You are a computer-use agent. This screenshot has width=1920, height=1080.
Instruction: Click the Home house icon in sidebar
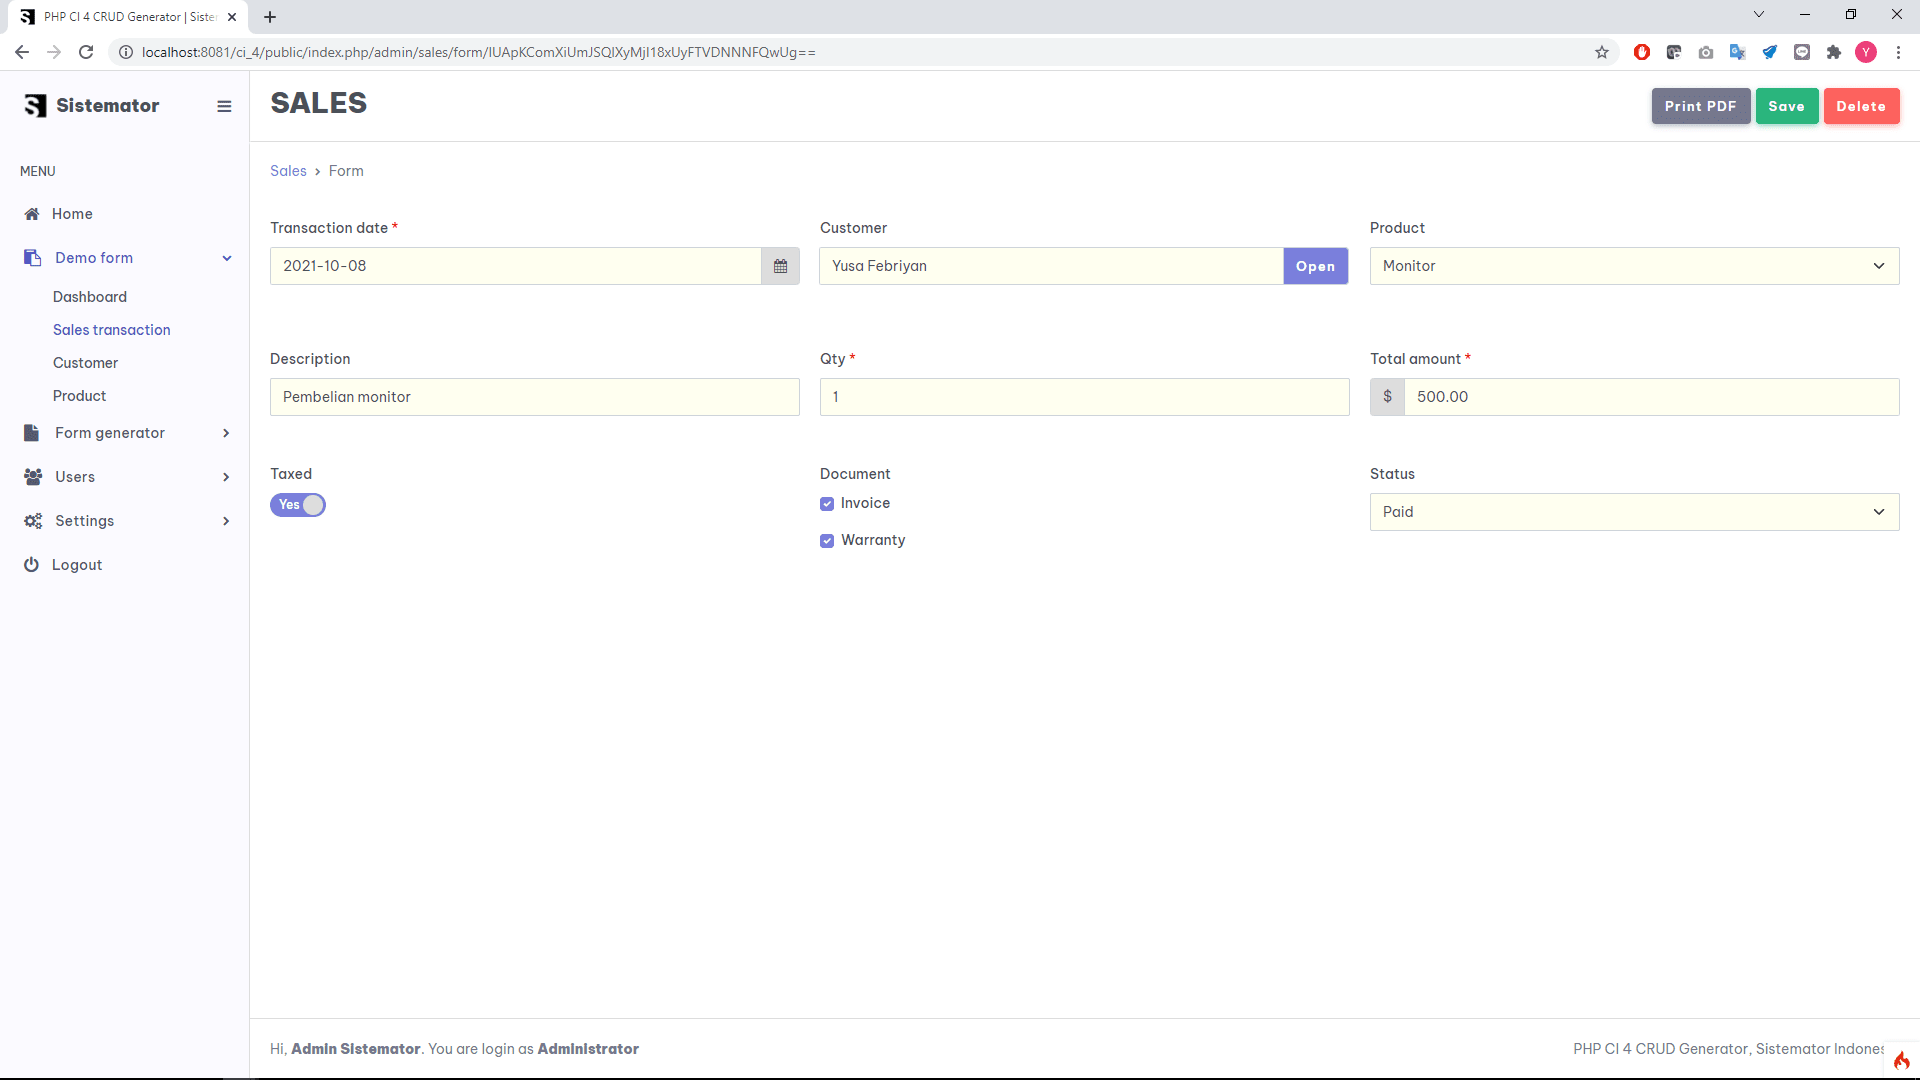pos(32,214)
